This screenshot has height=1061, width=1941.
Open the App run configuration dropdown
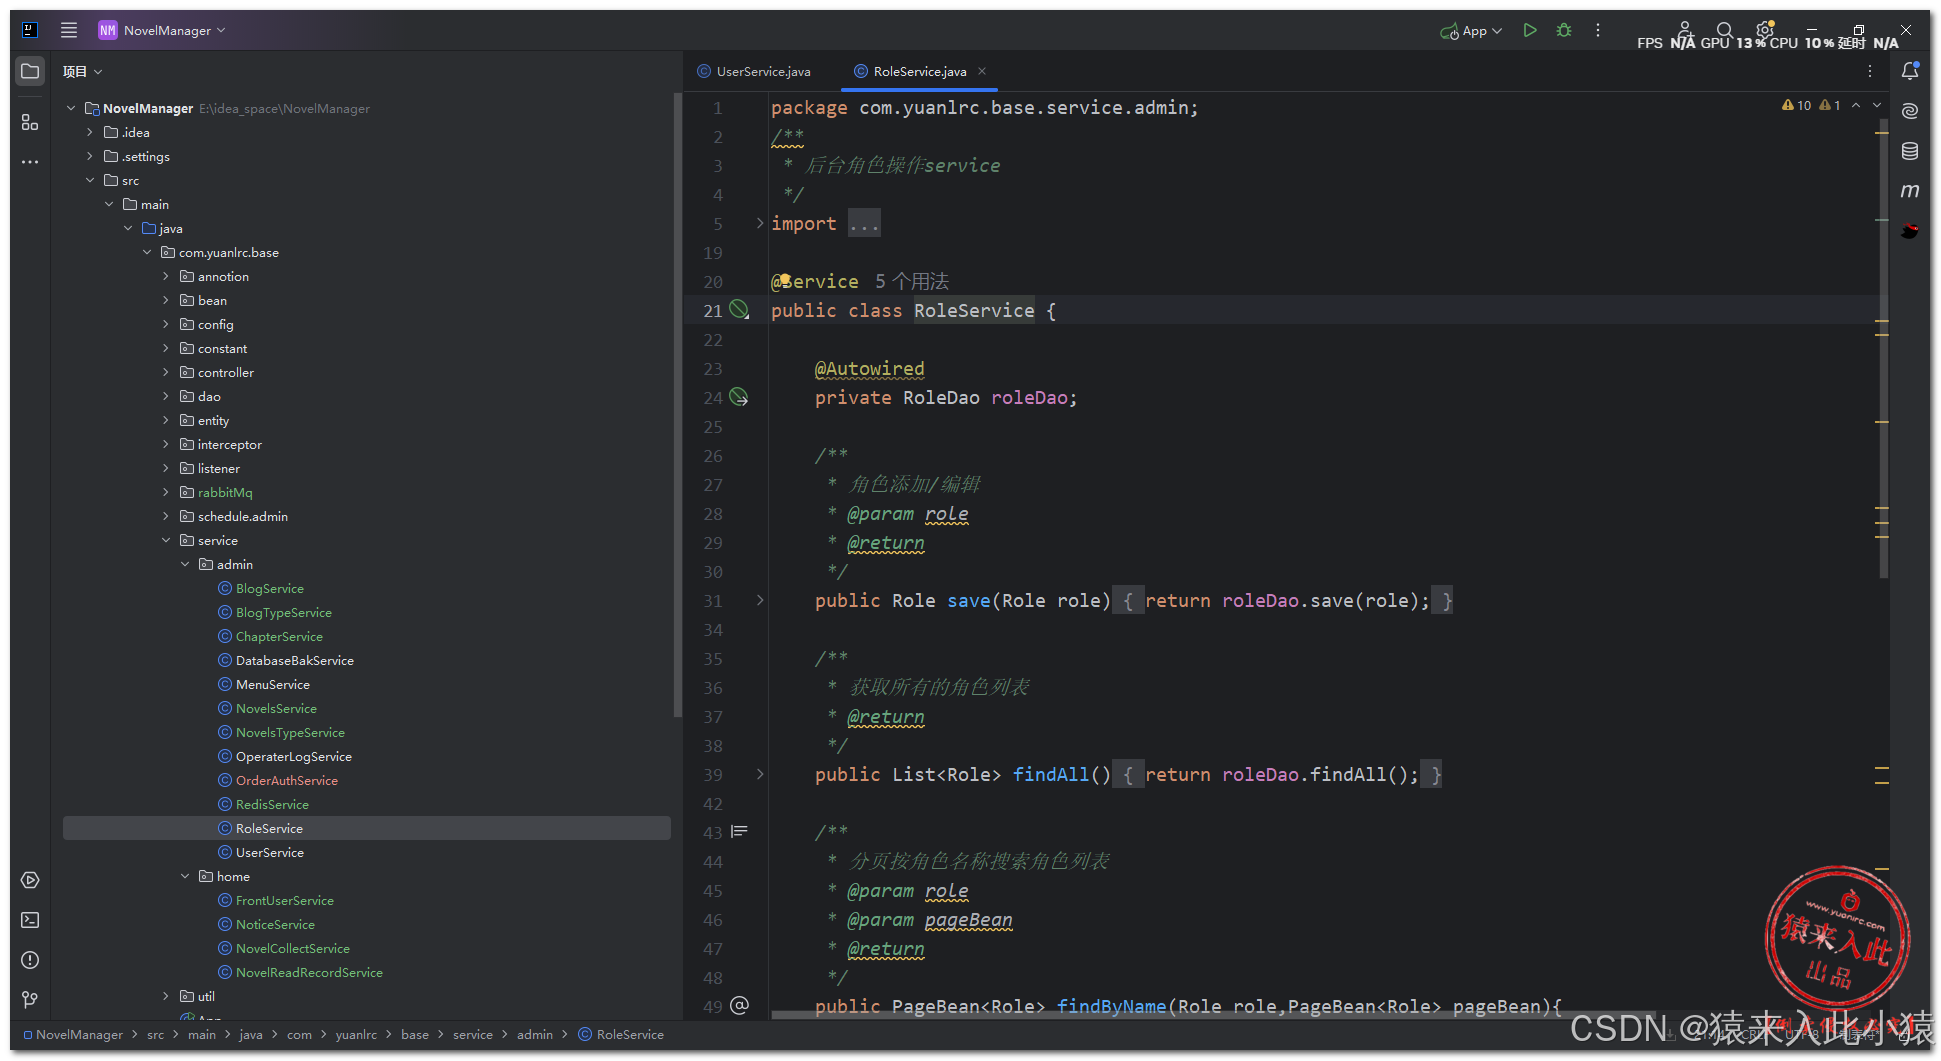(x=1472, y=31)
